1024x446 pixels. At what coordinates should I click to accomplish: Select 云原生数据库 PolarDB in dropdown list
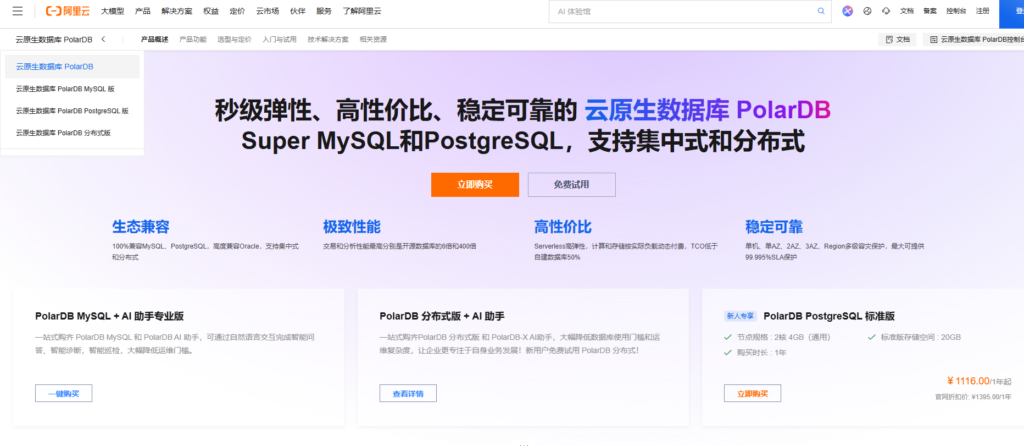[72, 67]
